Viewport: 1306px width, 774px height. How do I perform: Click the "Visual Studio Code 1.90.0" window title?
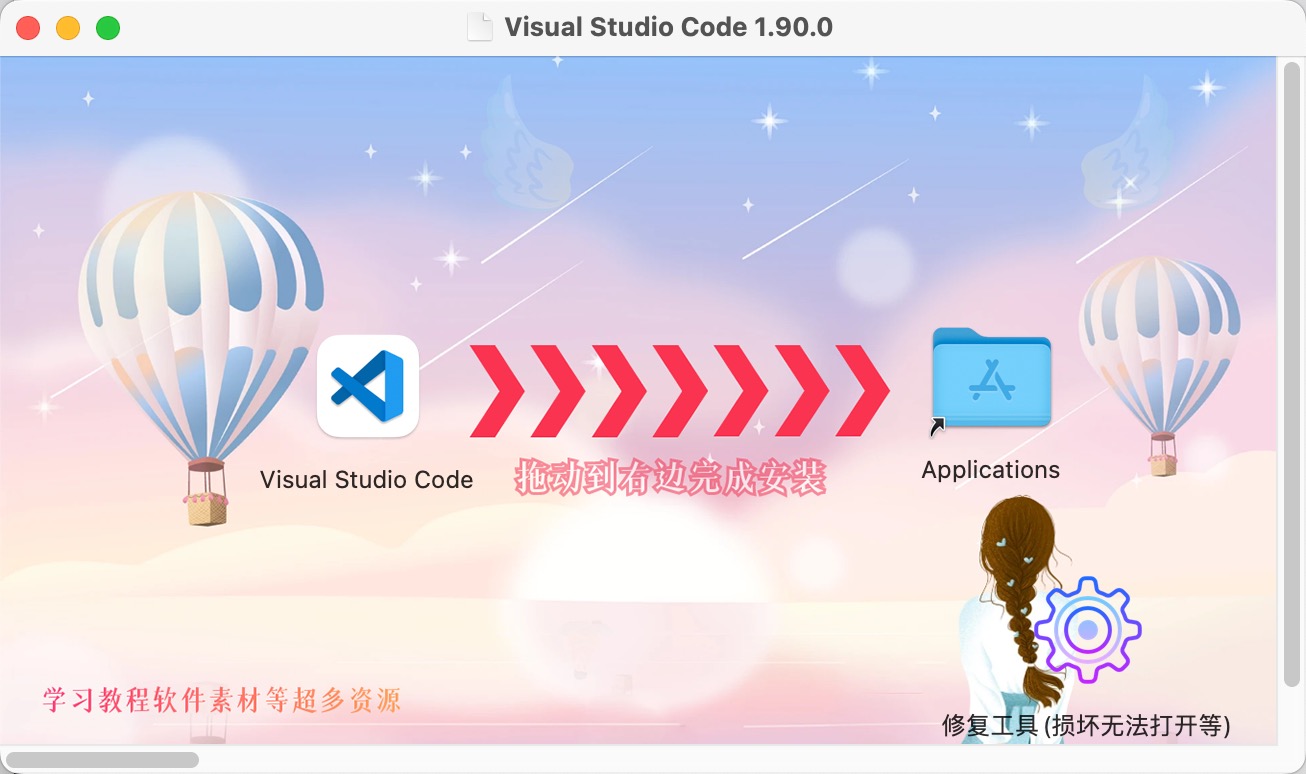coord(668,27)
